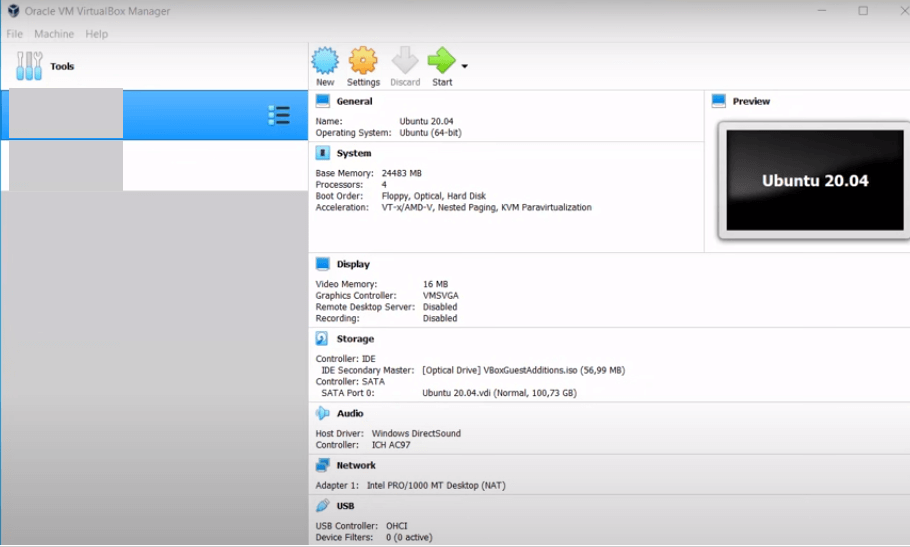Click the Floppy, Optical, Hard Disk boot order
Image resolution: width=910 pixels, height=547 pixels.
pos(434,196)
